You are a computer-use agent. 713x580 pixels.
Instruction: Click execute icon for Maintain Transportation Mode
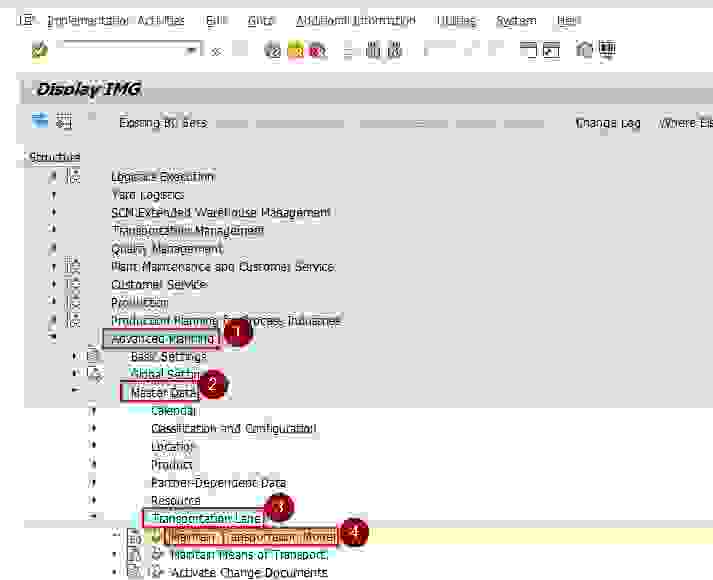pyautogui.click(x=156, y=538)
